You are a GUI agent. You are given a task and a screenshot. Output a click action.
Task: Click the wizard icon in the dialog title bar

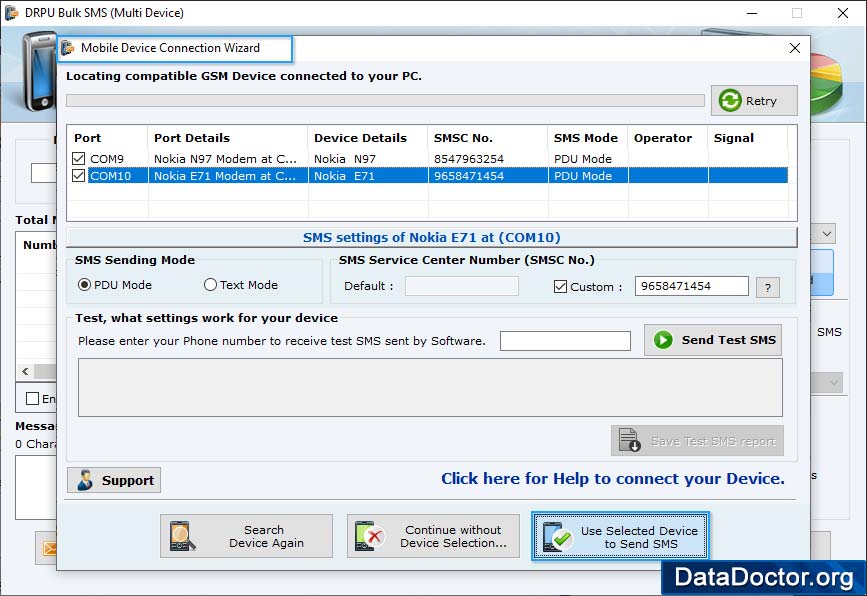(x=68, y=48)
